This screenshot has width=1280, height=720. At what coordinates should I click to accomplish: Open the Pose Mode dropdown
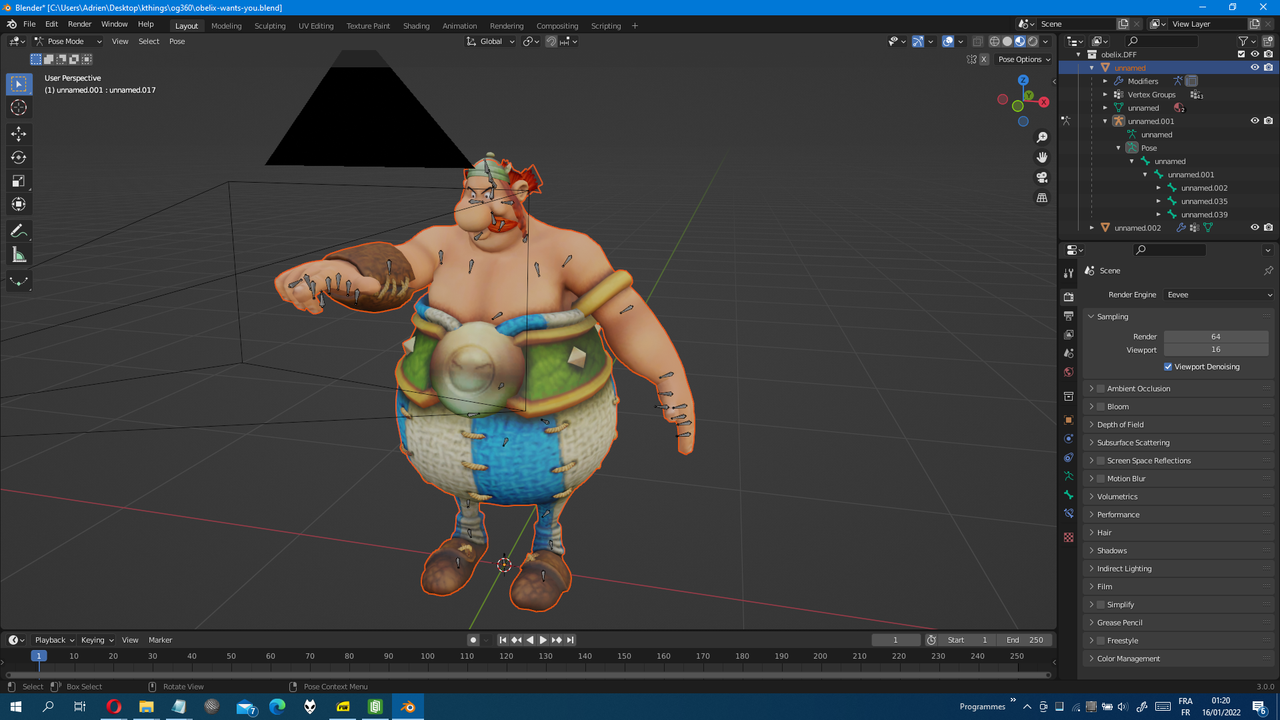point(68,42)
